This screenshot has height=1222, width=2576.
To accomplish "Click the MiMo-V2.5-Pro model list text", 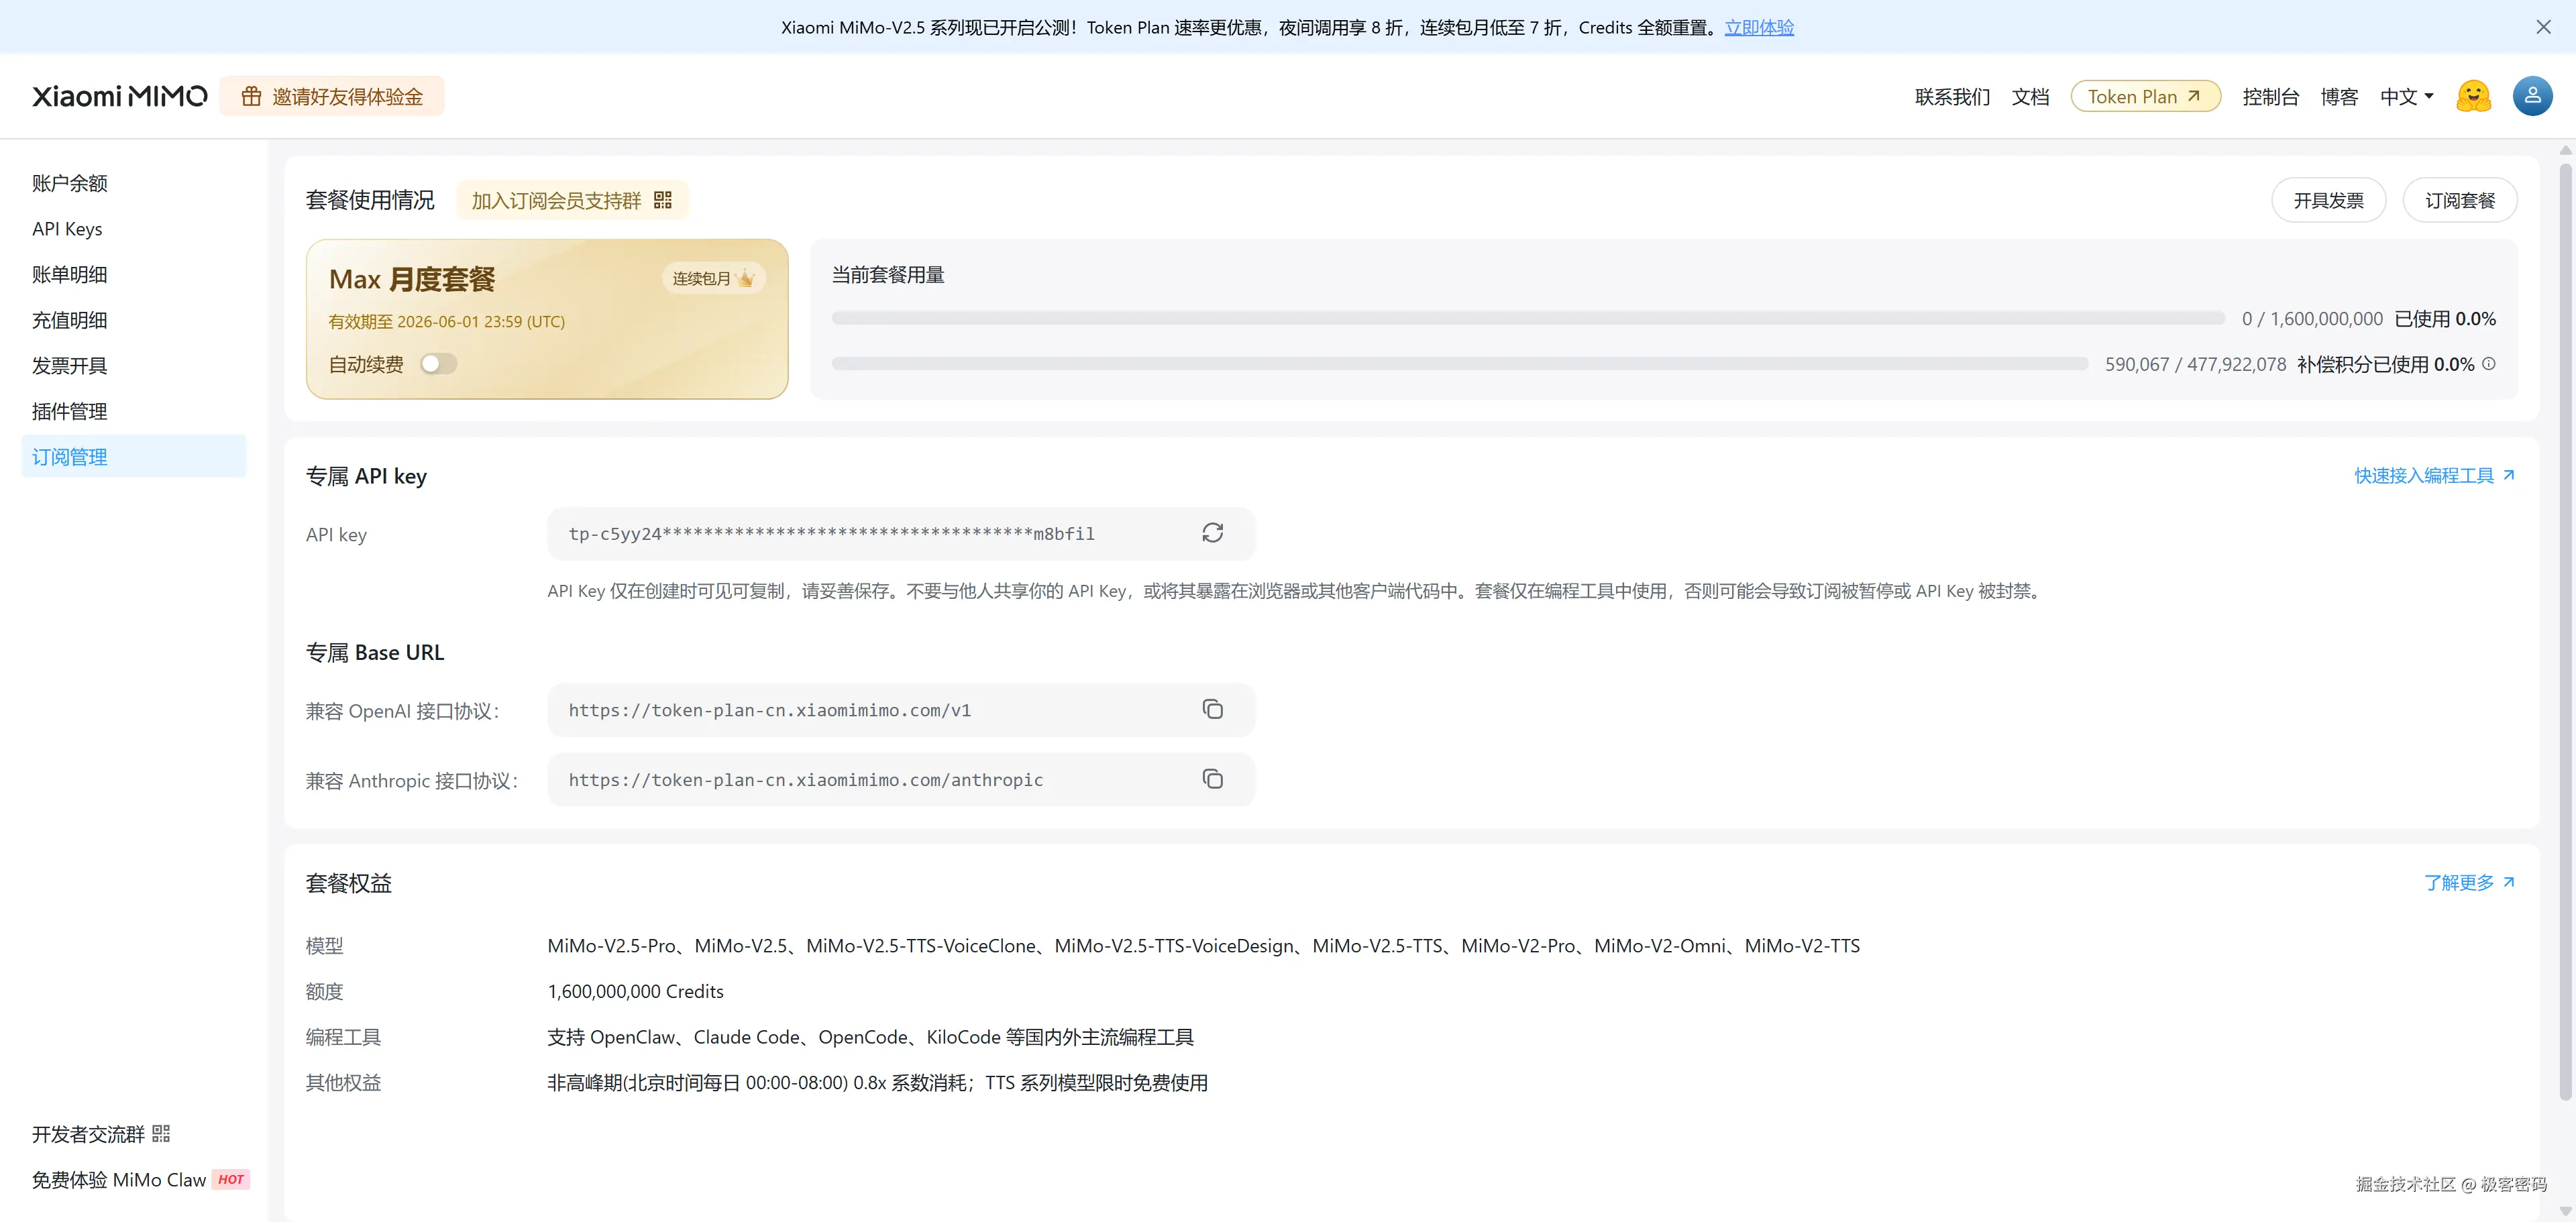I will (x=1203, y=945).
